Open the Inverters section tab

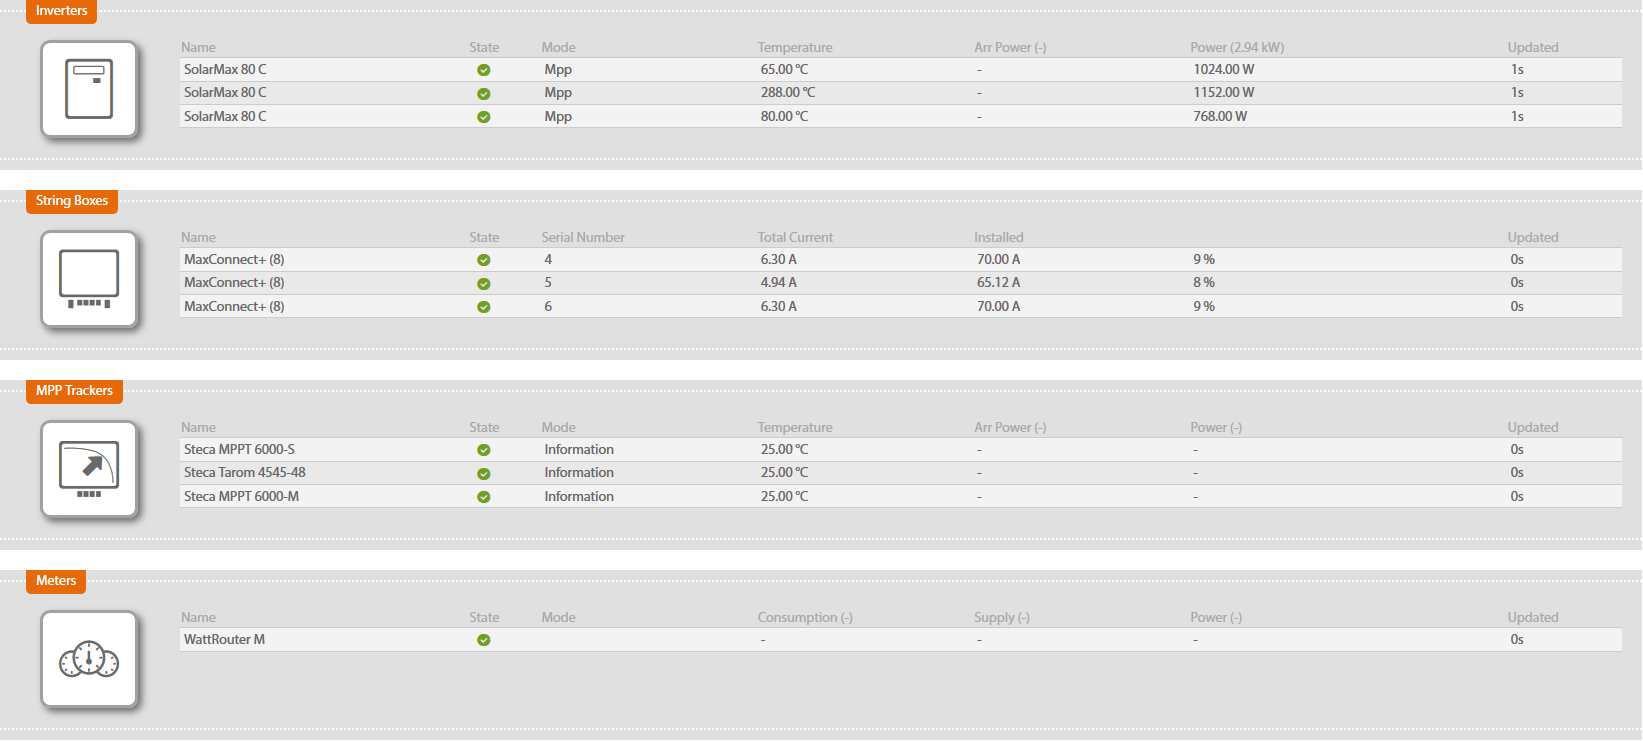tap(61, 11)
